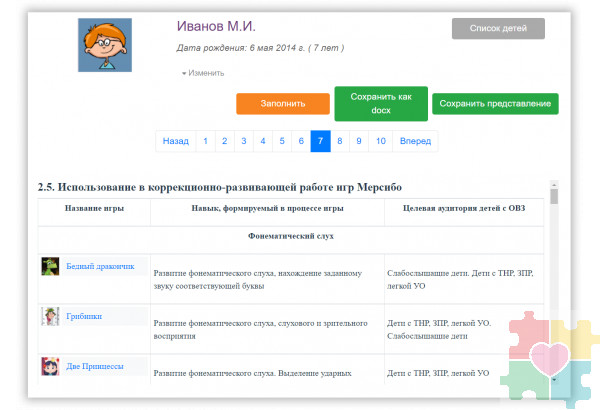Expand the Изменить dropdown

click(203, 73)
